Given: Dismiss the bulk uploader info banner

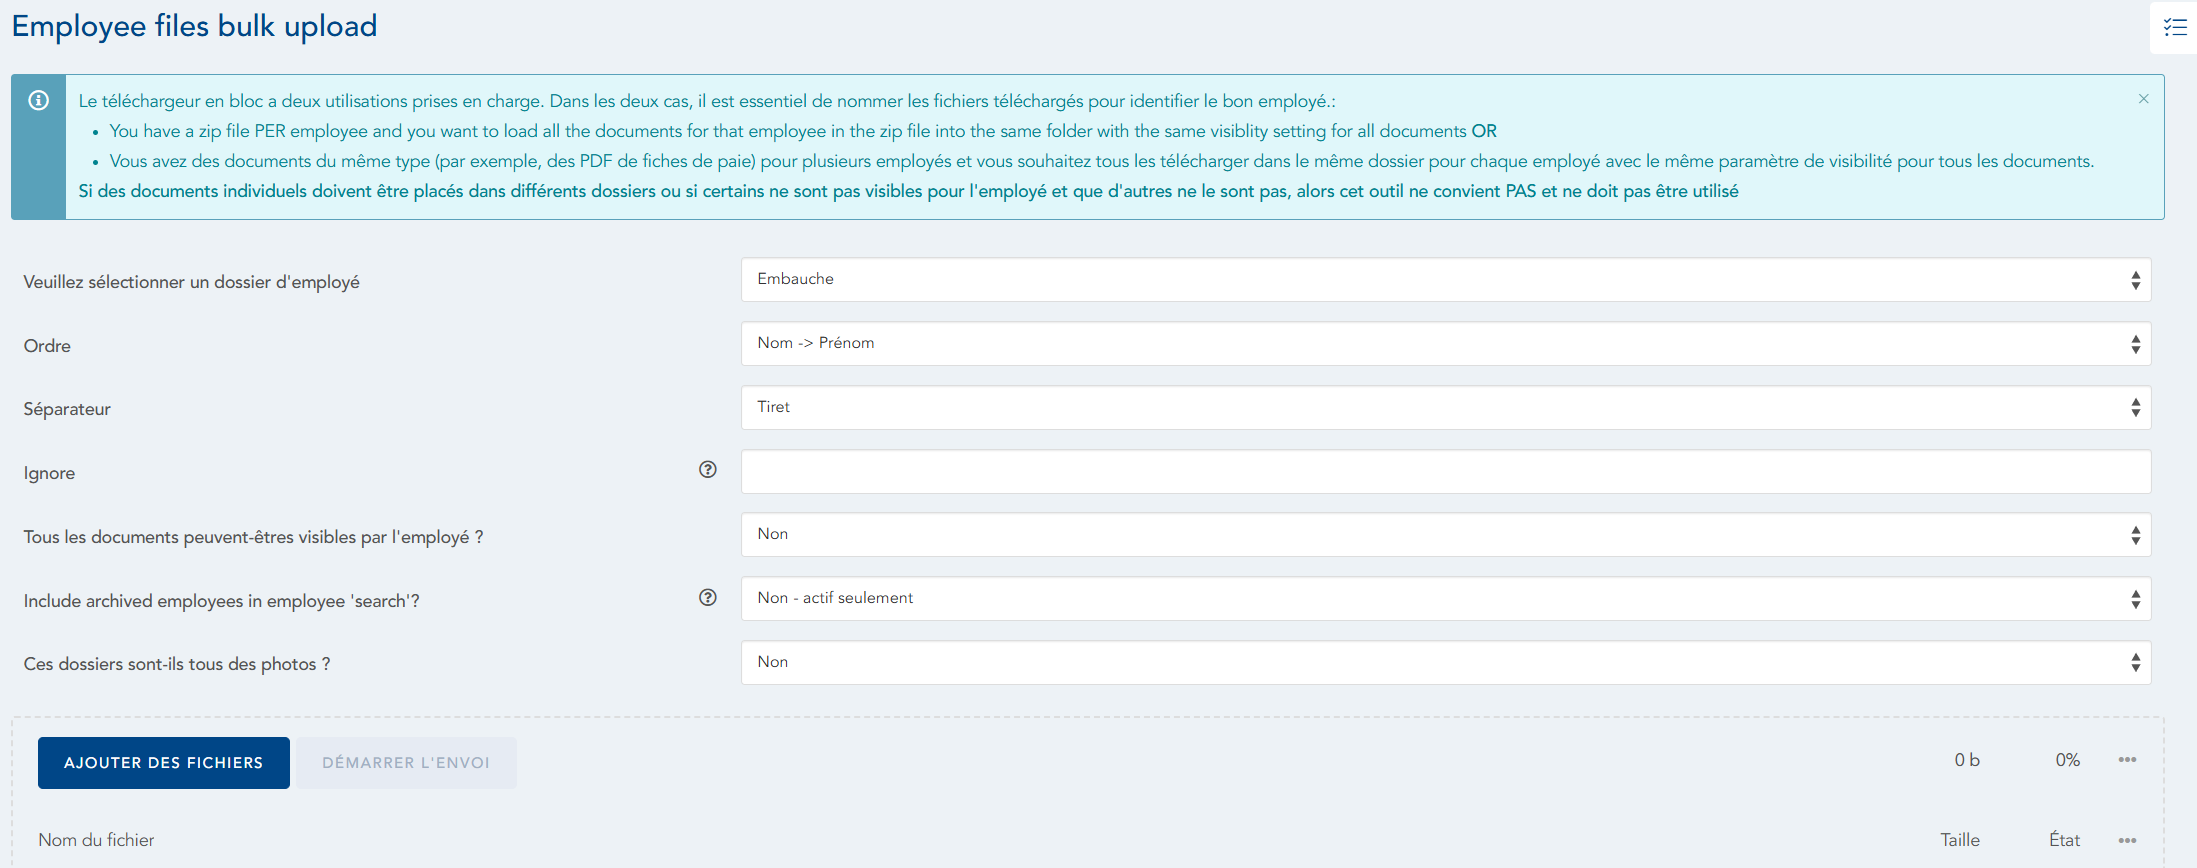Looking at the screenshot, I should coord(2143,99).
